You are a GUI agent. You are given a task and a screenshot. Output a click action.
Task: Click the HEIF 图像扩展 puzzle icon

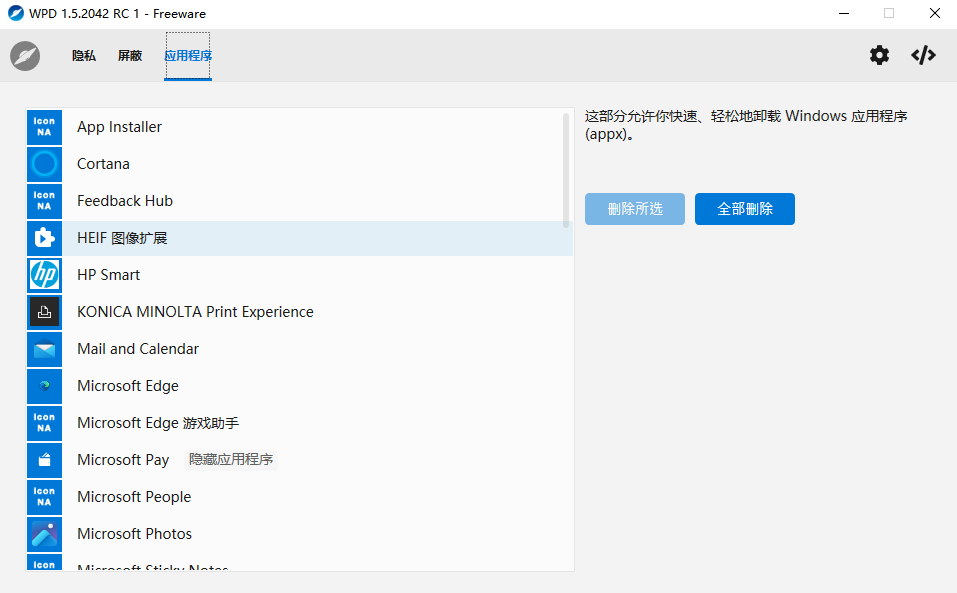point(45,238)
